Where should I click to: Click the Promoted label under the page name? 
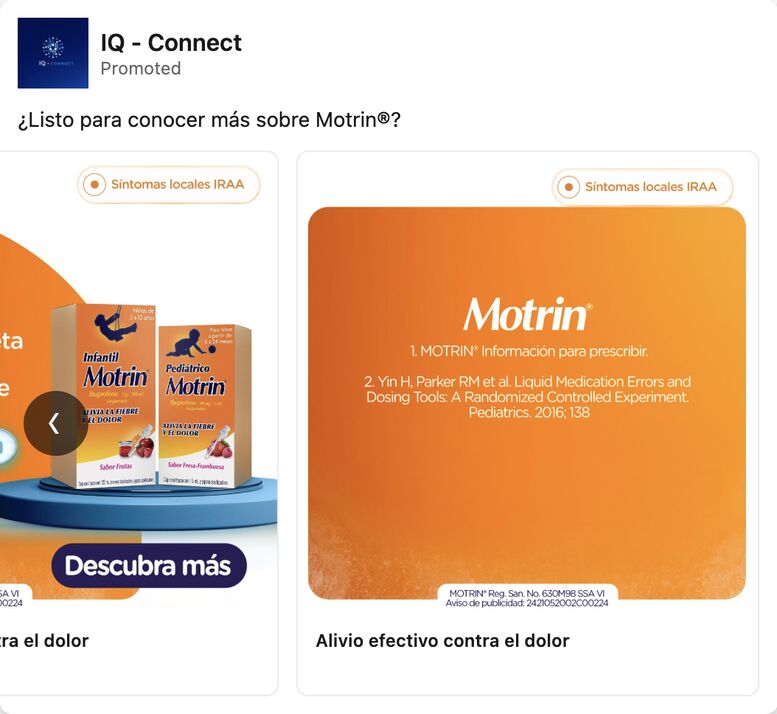[x=141, y=68]
